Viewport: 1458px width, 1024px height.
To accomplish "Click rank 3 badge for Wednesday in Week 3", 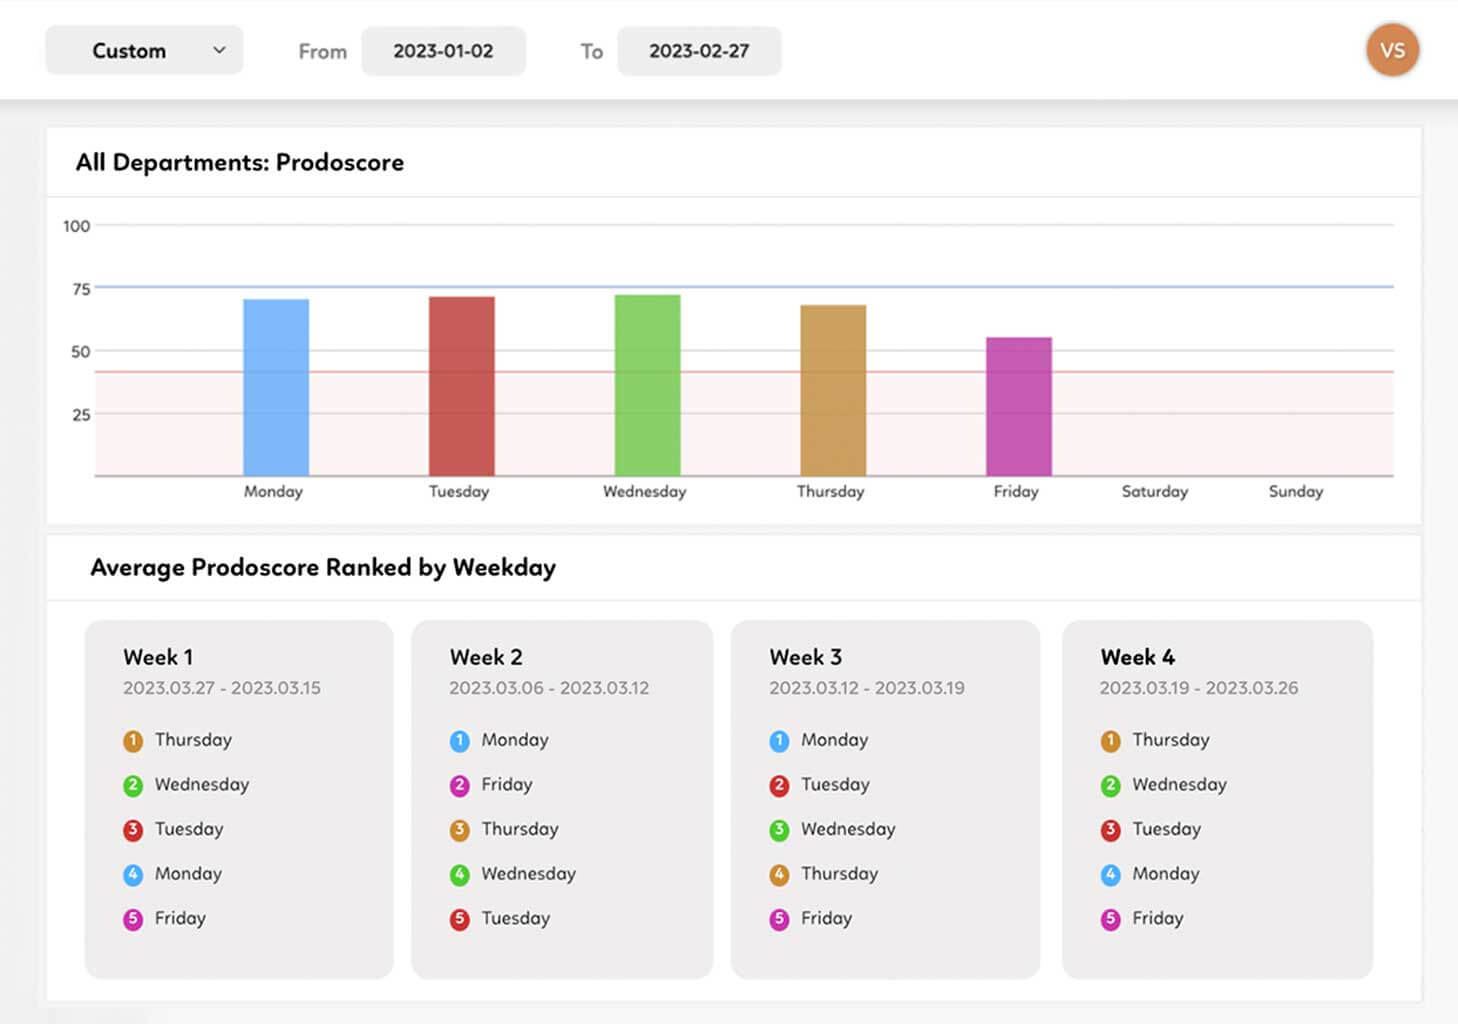I will tap(779, 830).
